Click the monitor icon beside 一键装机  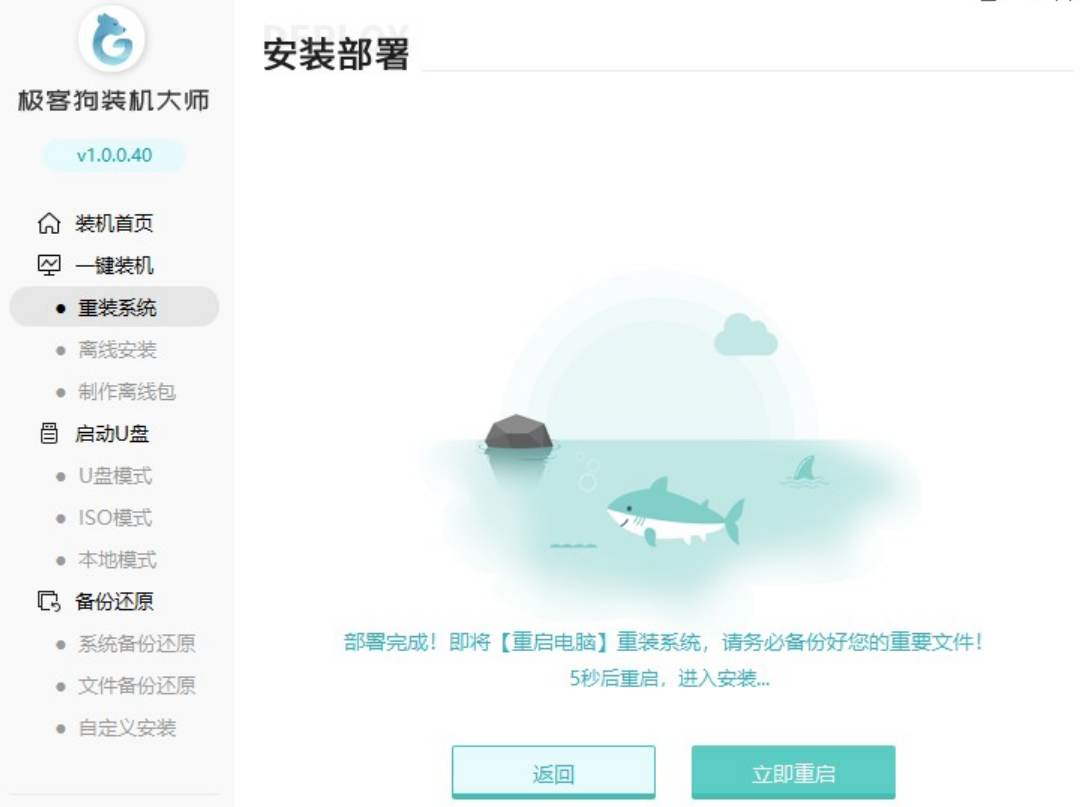pyautogui.click(x=48, y=265)
